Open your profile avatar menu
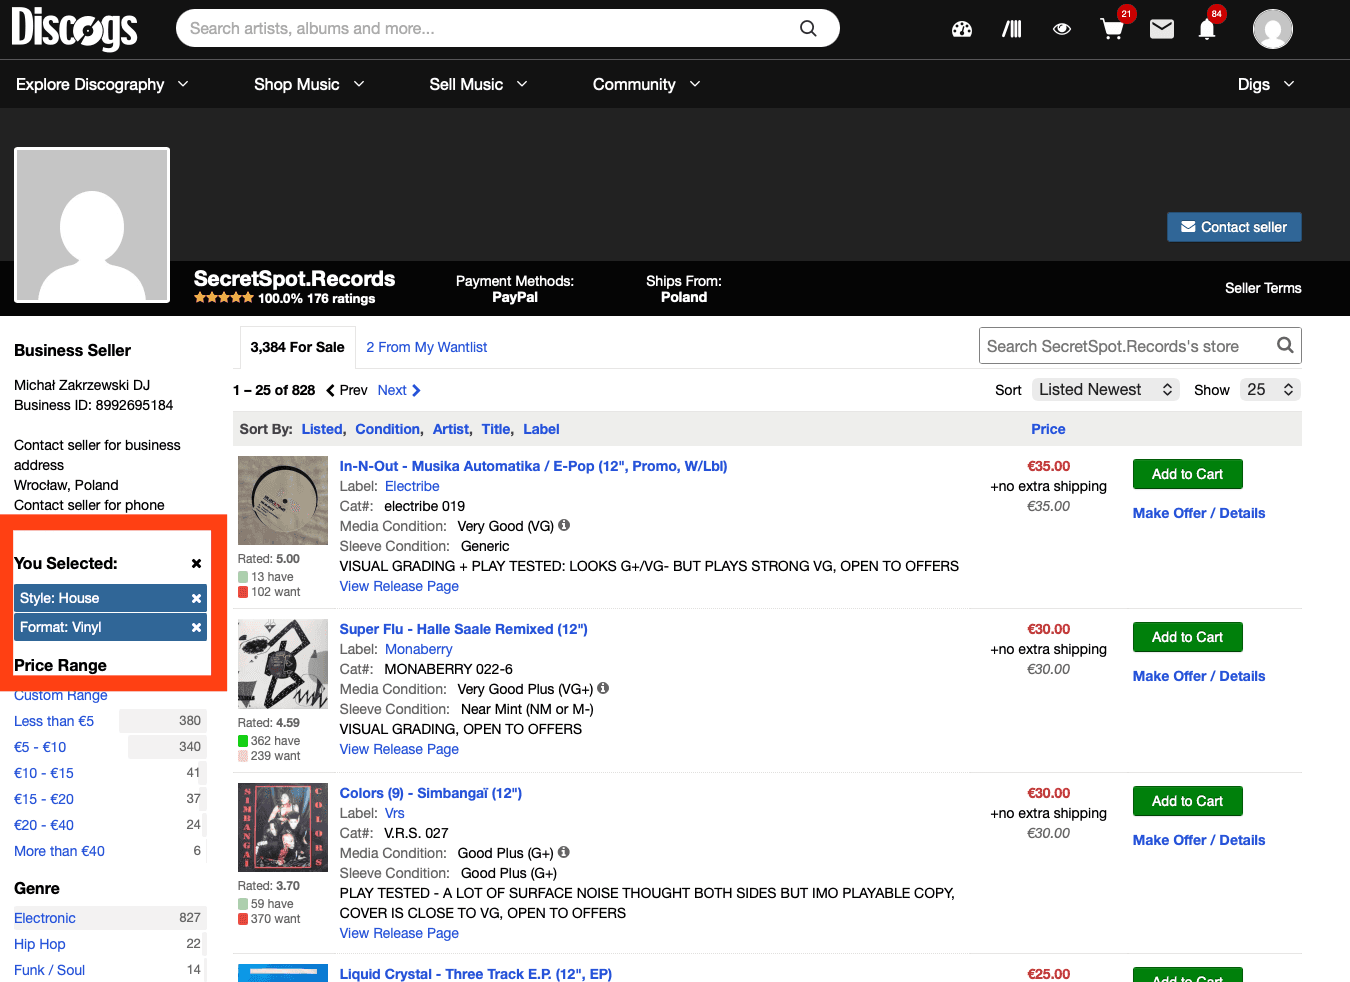This screenshot has height=982, width=1350. click(x=1272, y=29)
